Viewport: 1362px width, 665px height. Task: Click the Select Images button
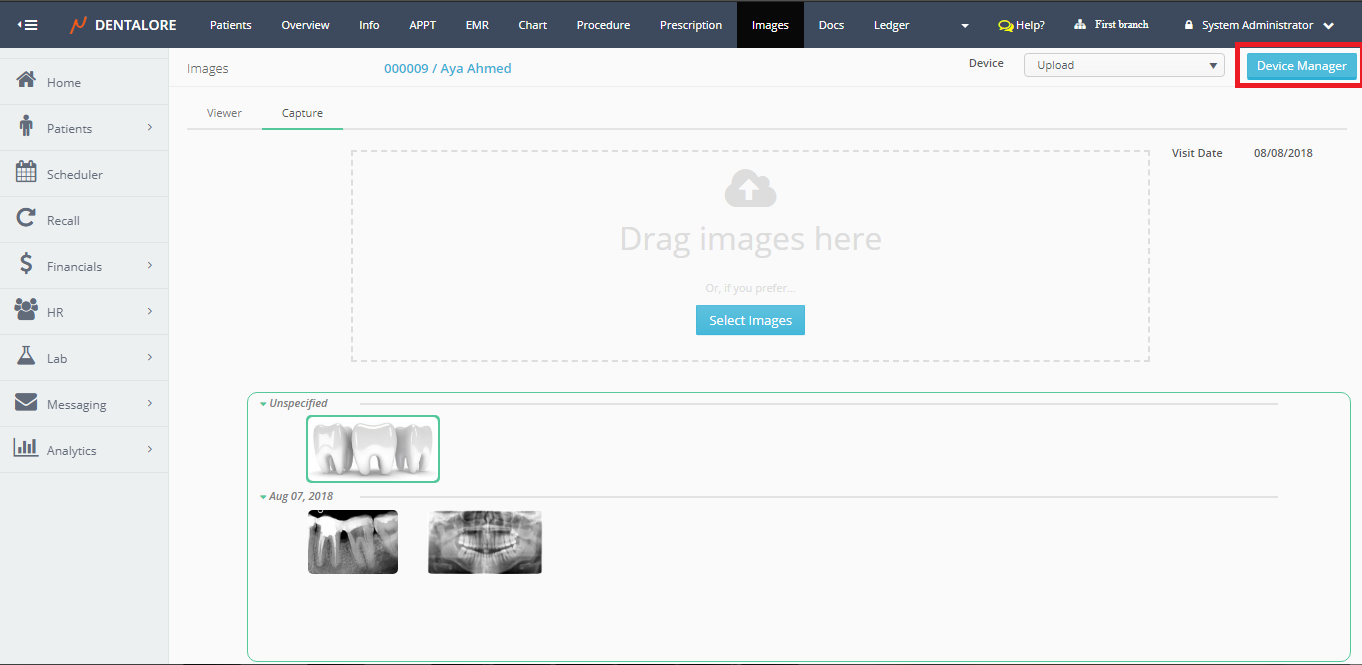[750, 320]
